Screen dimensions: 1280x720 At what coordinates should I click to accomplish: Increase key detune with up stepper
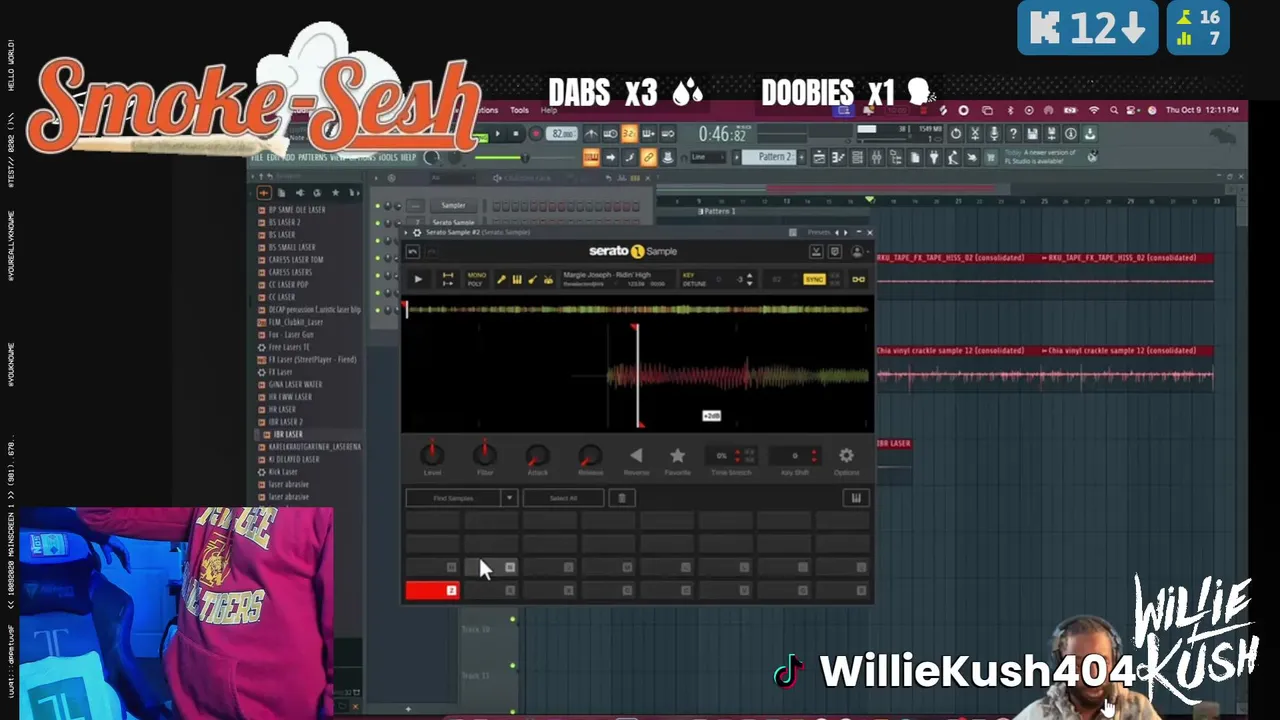749,276
